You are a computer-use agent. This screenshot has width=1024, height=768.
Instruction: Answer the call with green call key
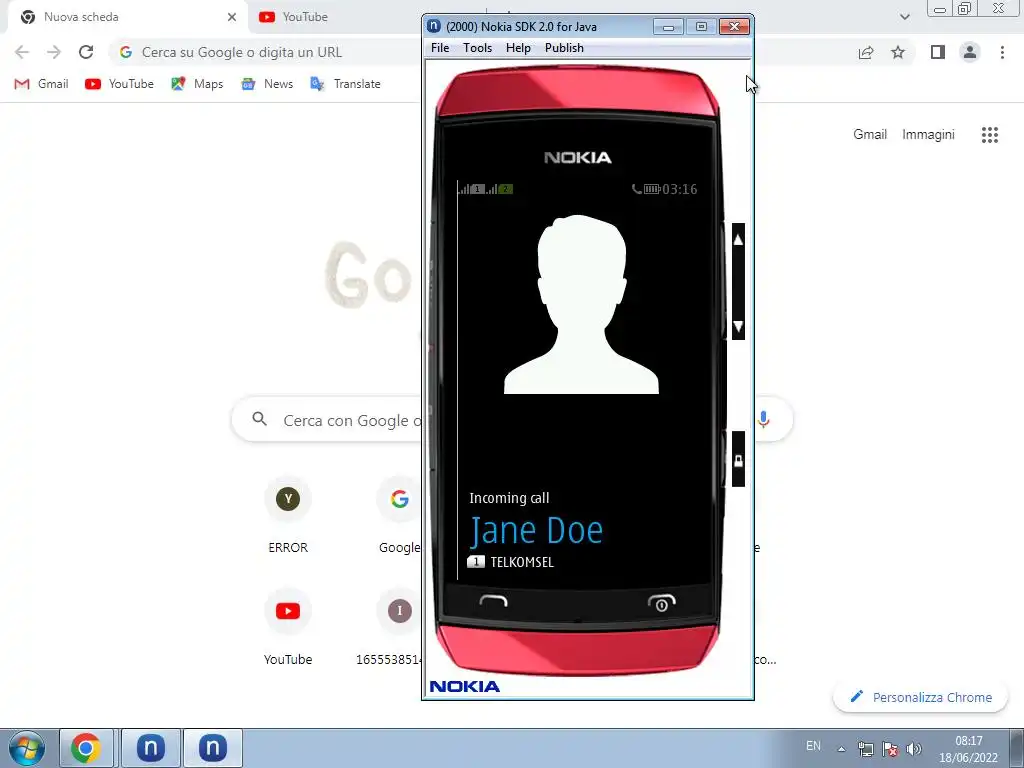coord(493,601)
